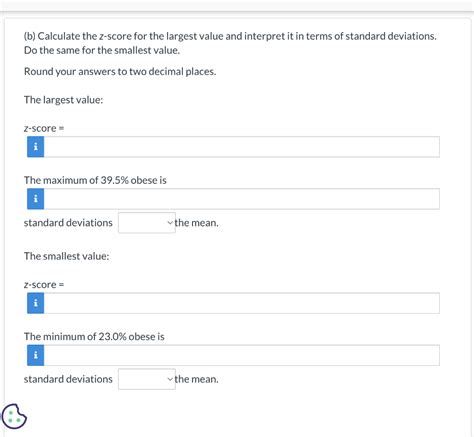This screenshot has height=437, width=474.
Task: Open dropdown after minimum's standard deviations
Action: (147, 379)
